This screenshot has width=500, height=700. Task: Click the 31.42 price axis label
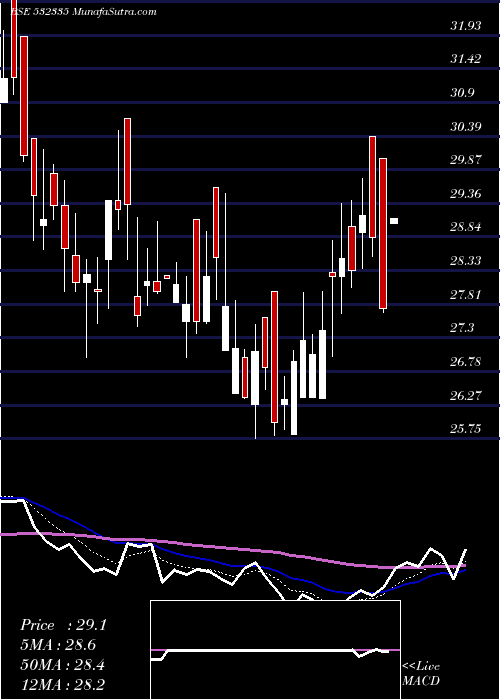[466, 59]
